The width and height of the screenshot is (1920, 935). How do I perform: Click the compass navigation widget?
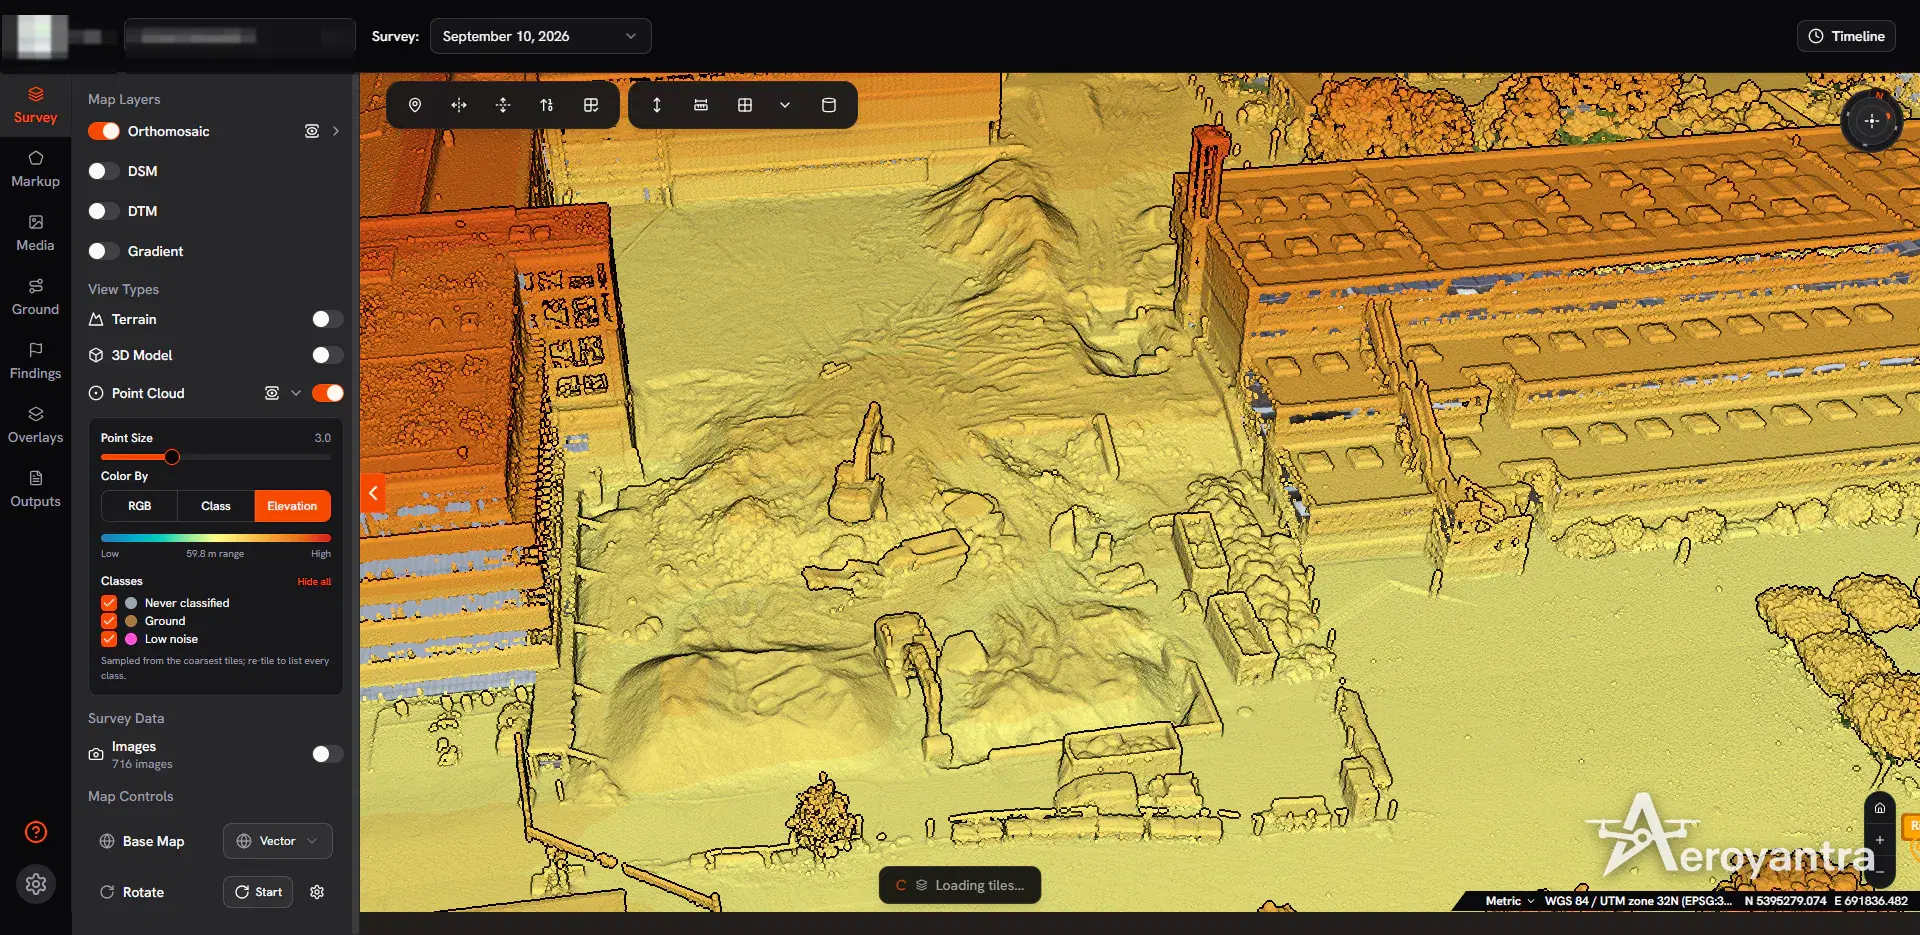coord(1872,121)
